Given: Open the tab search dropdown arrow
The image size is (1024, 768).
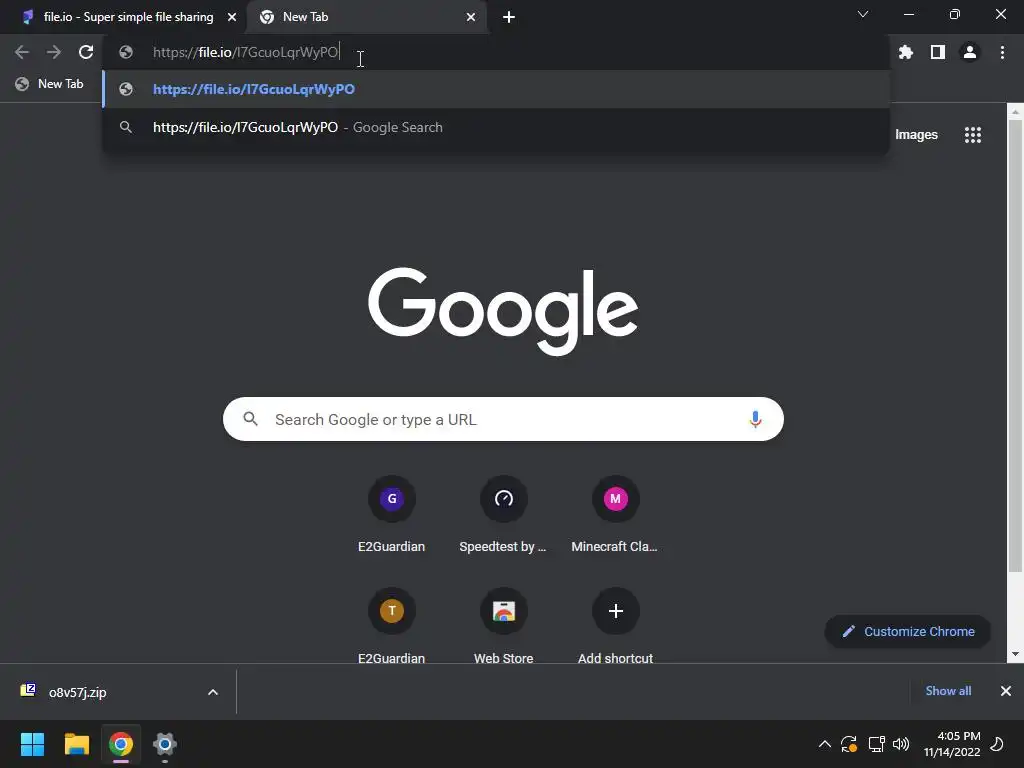Looking at the screenshot, I should [863, 14].
